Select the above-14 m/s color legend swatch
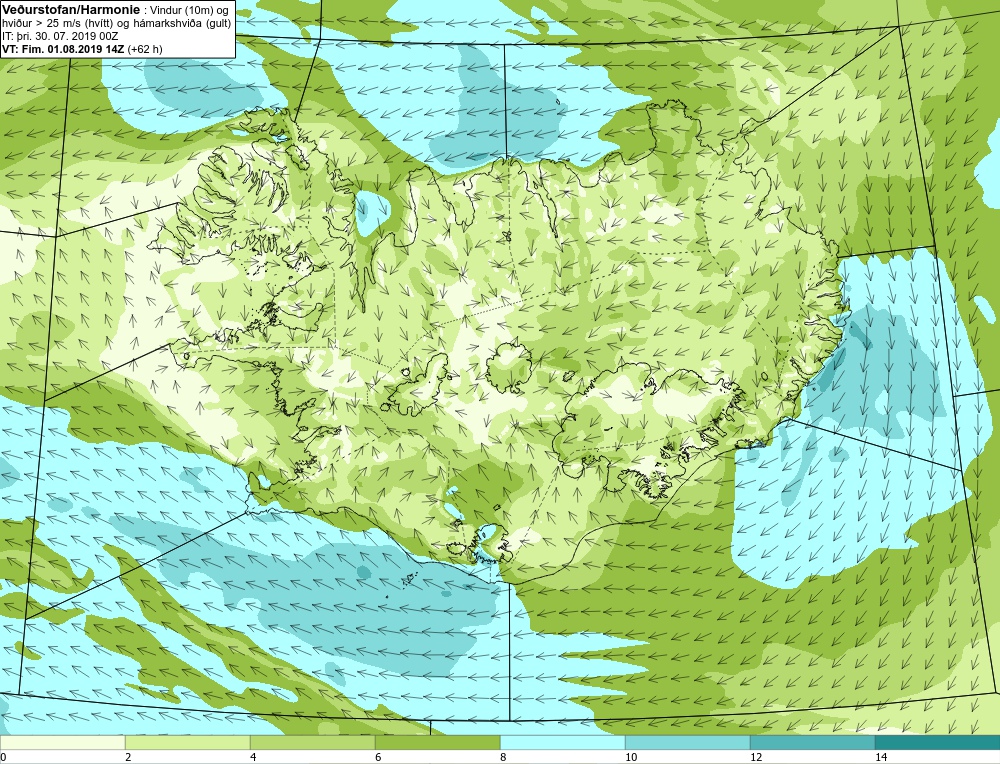This screenshot has width=1000, height=764. click(938, 743)
